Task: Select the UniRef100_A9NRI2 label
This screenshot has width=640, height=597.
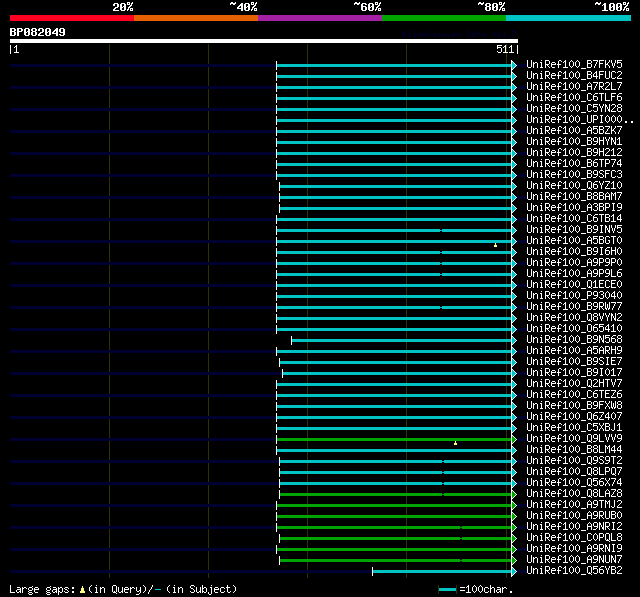Action: 574,527
